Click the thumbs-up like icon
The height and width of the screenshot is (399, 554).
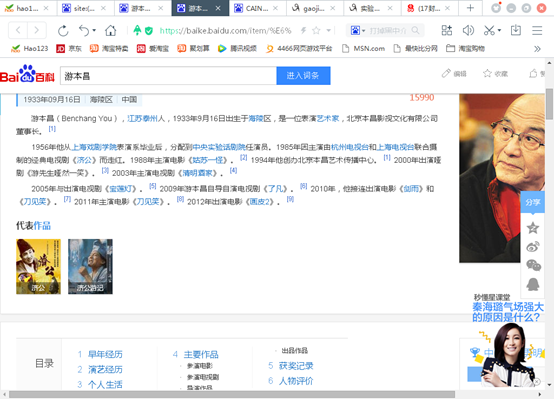coord(533,74)
